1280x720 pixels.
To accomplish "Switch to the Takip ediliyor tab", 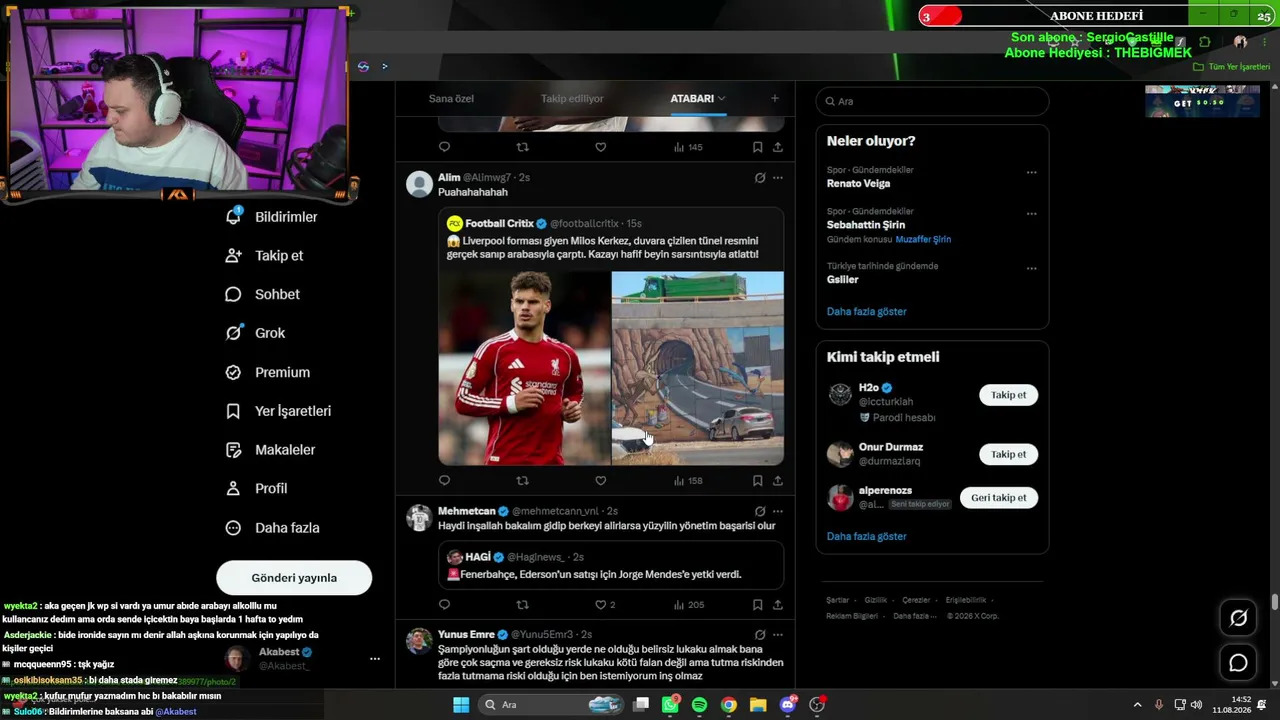I will click(x=572, y=99).
